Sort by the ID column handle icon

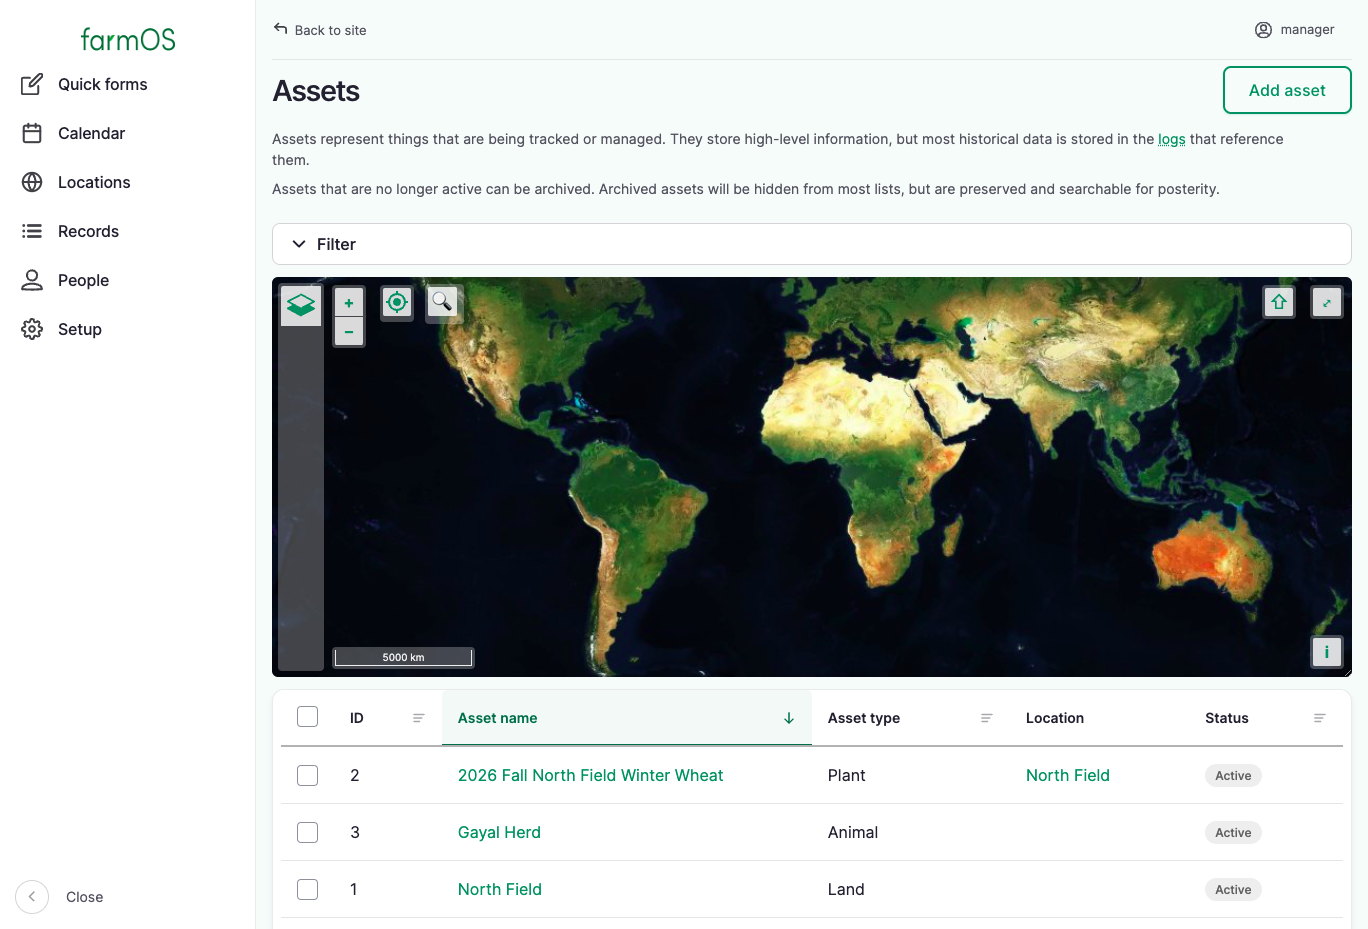419,718
